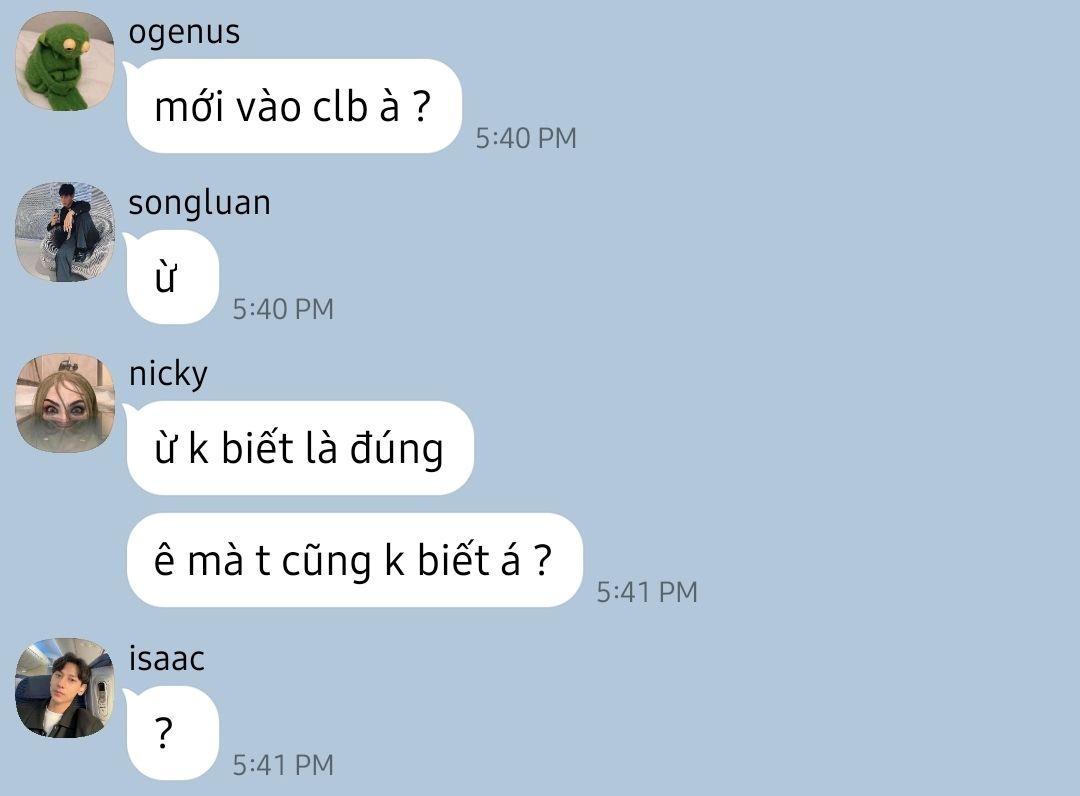
Task: Click the 5:41 PM timestamp by nicky's message
Action: pyautogui.click(x=647, y=592)
